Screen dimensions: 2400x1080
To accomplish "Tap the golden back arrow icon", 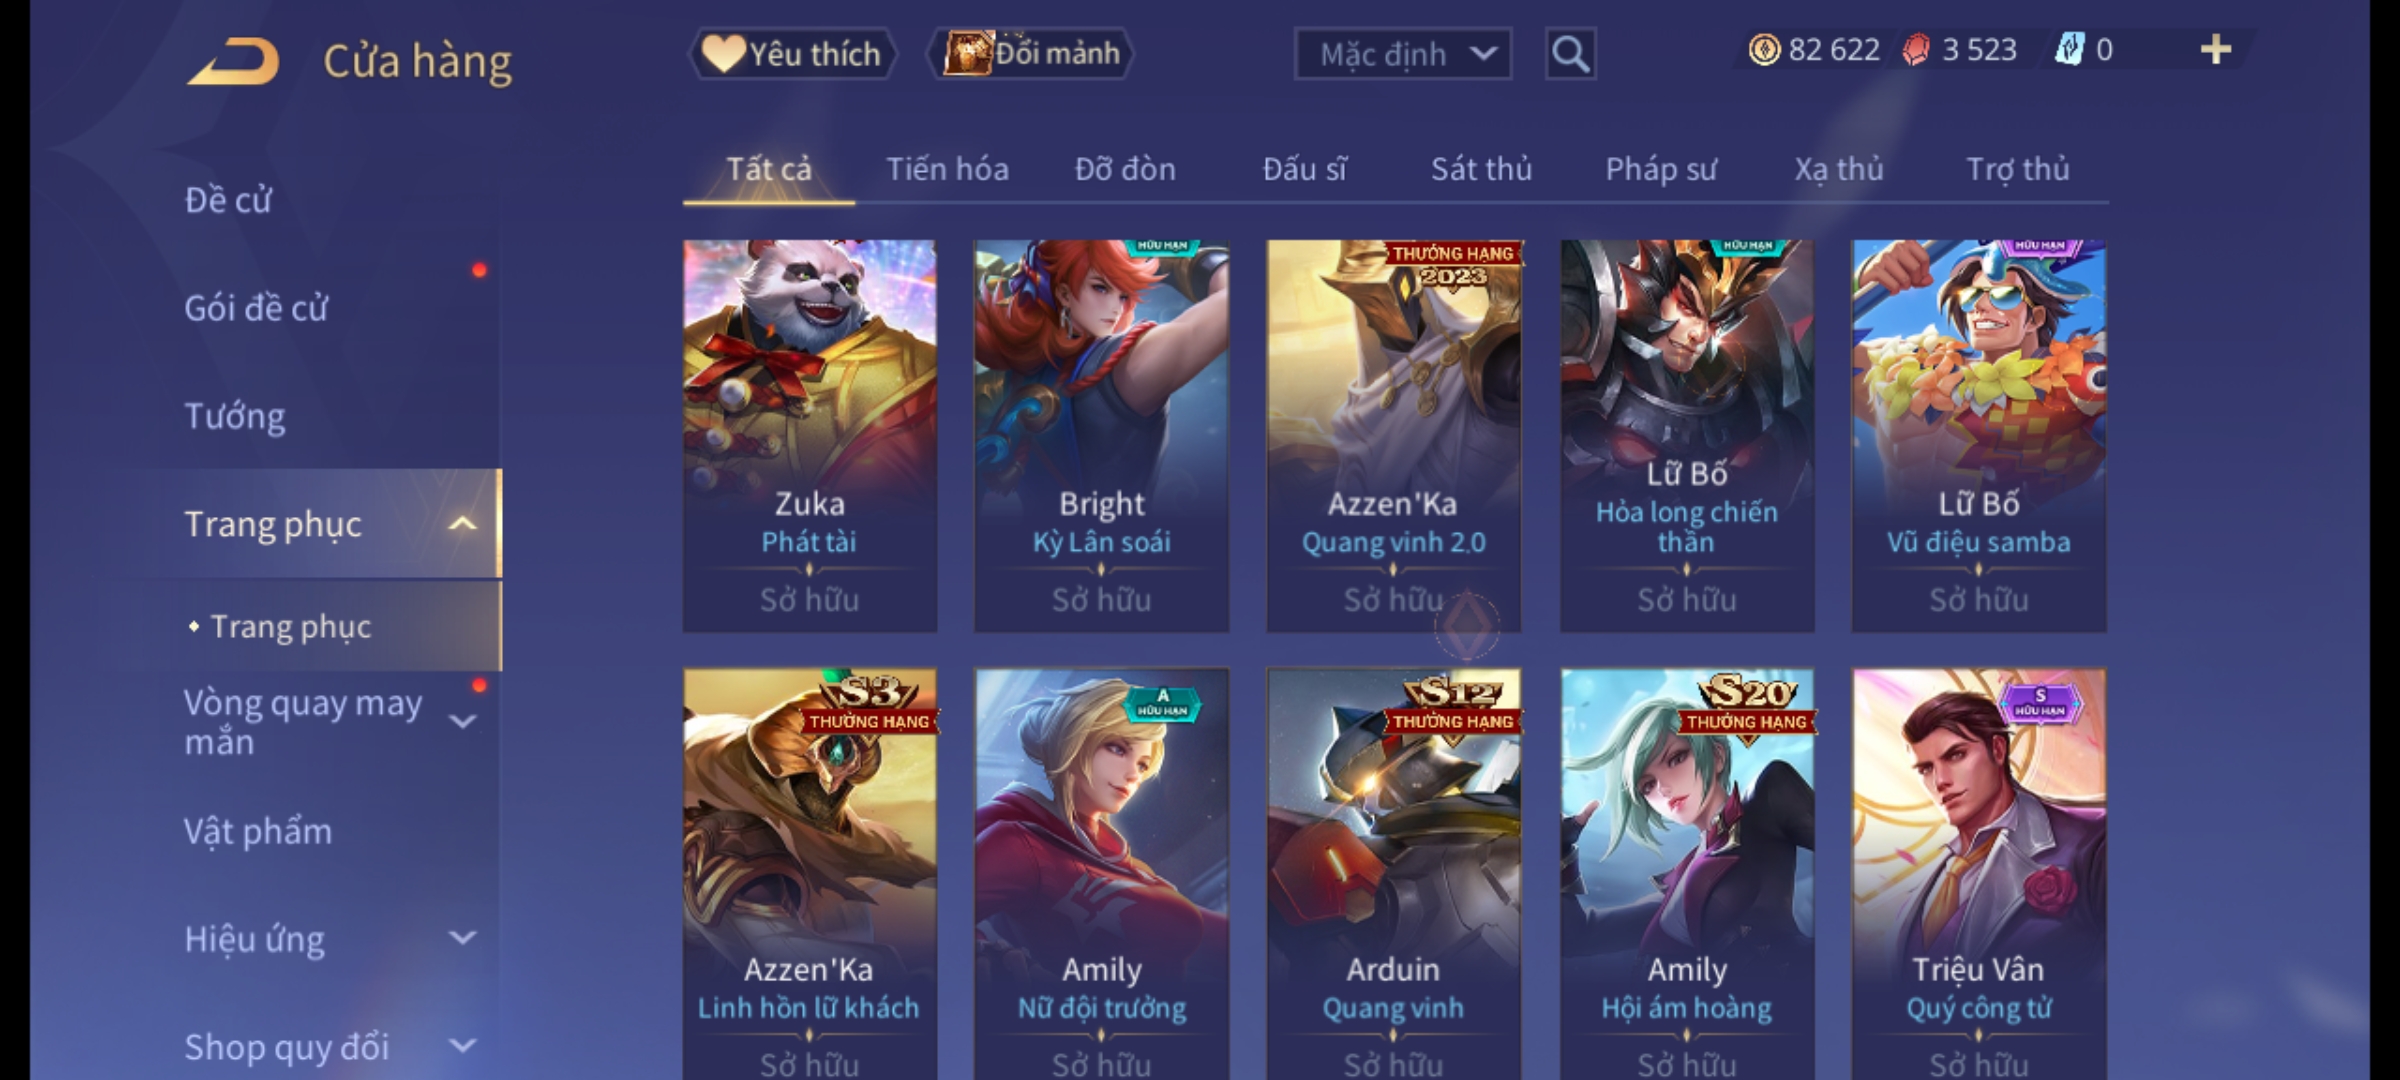I will [233, 61].
